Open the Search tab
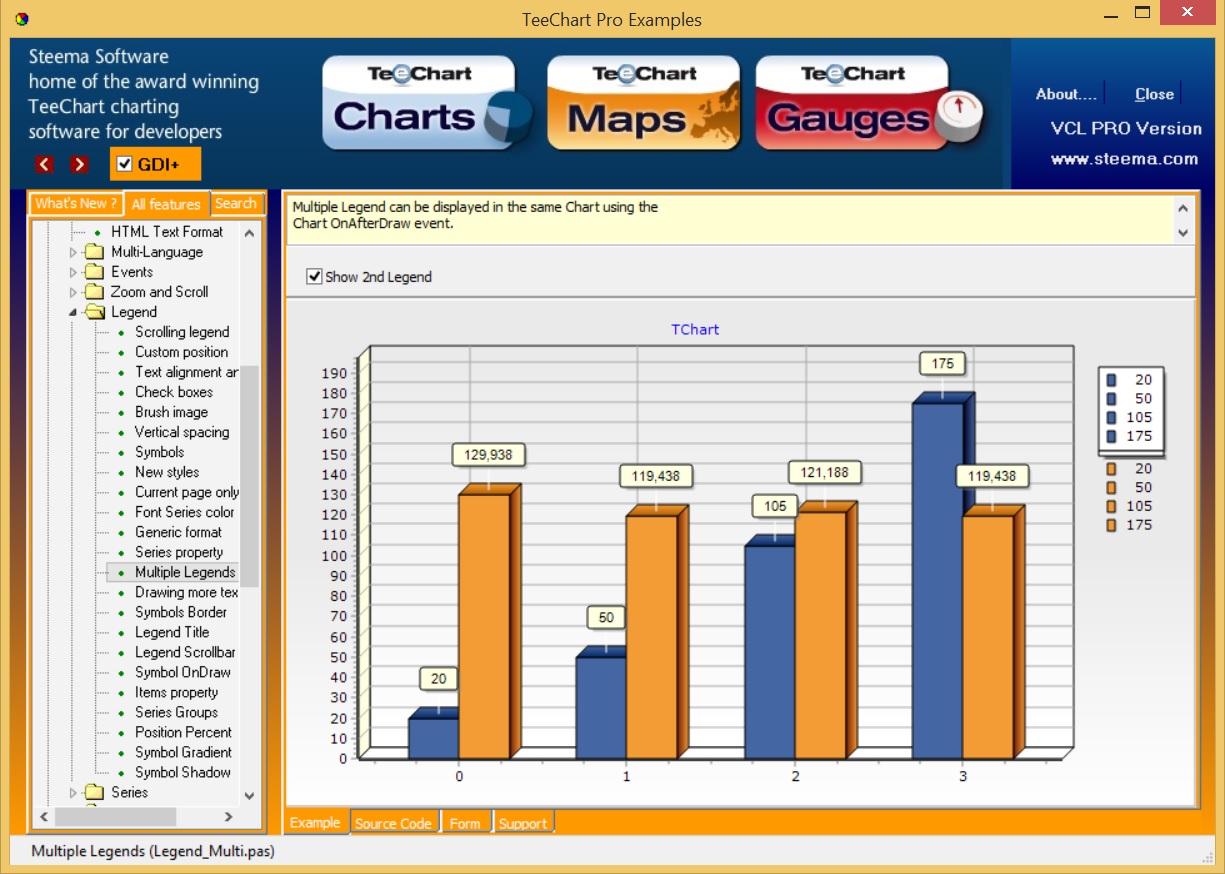Image resolution: width=1225 pixels, height=874 pixels. pos(236,203)
